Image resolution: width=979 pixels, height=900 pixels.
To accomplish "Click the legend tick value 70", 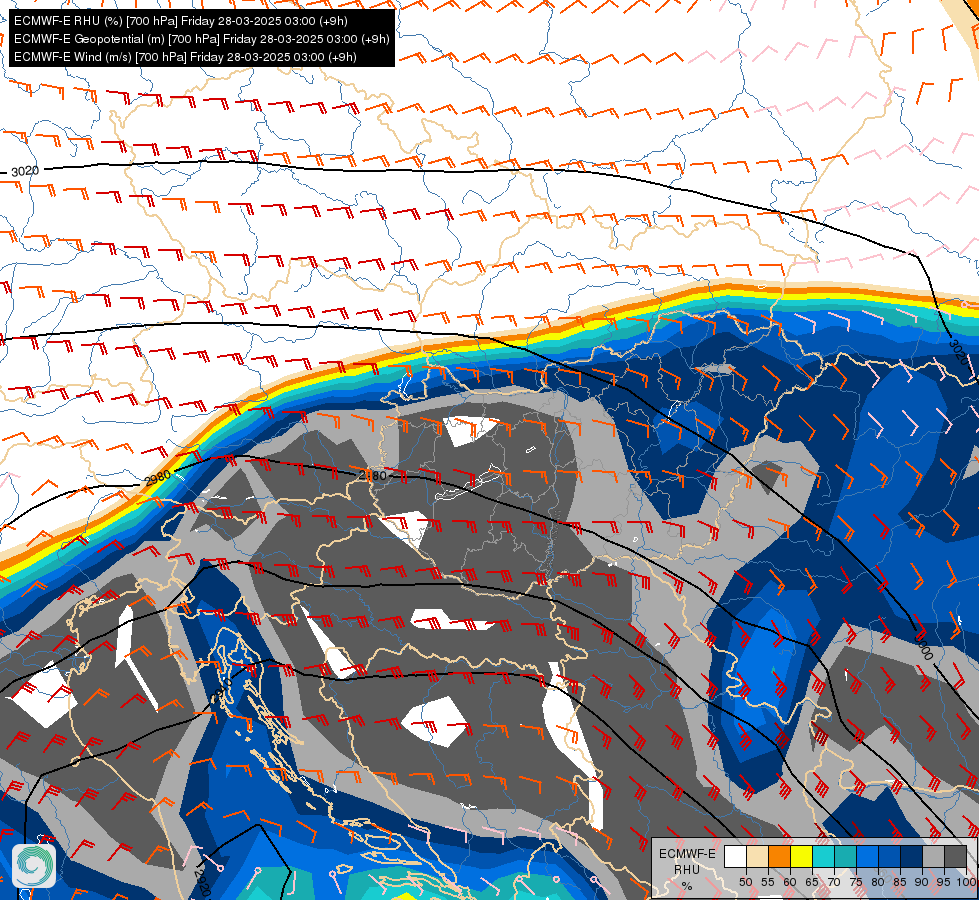I will [x=834, y=882].
